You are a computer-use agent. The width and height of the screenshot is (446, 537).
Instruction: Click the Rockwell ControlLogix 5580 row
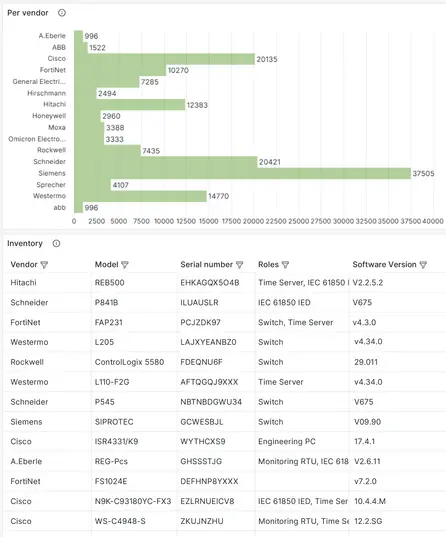tap(225, 362)
